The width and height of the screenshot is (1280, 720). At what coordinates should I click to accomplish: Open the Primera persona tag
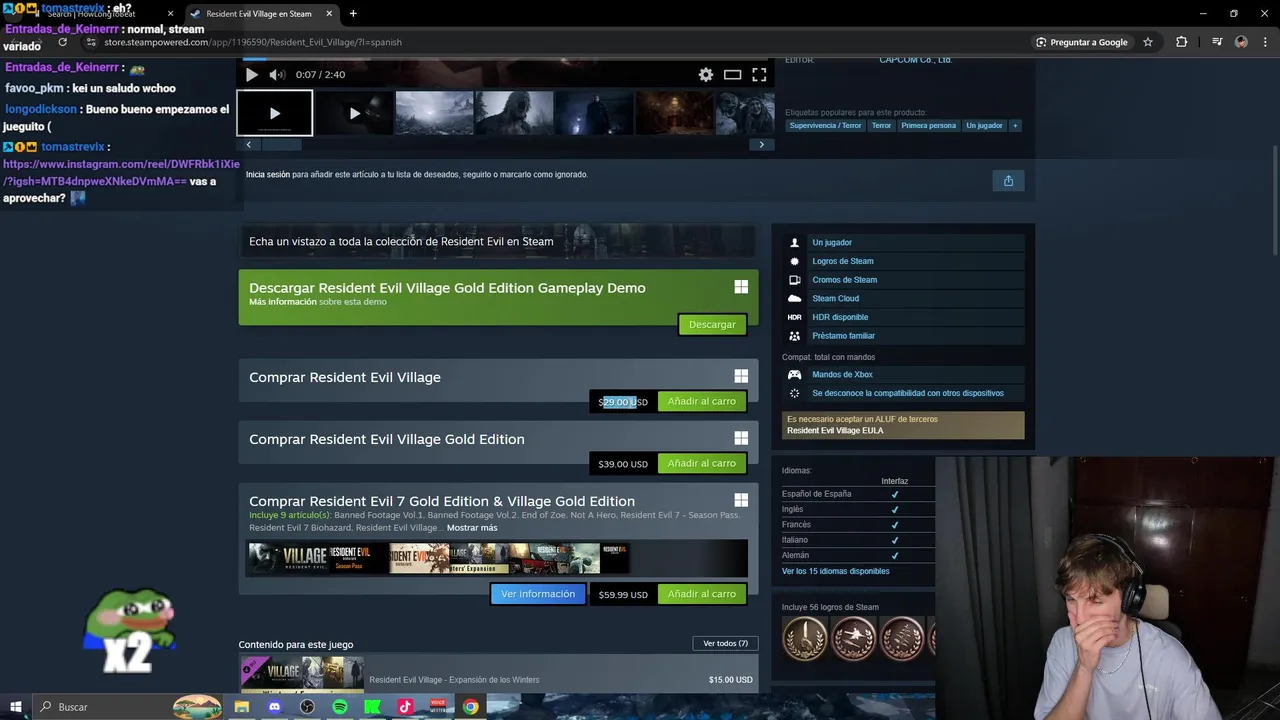point(928,126)
